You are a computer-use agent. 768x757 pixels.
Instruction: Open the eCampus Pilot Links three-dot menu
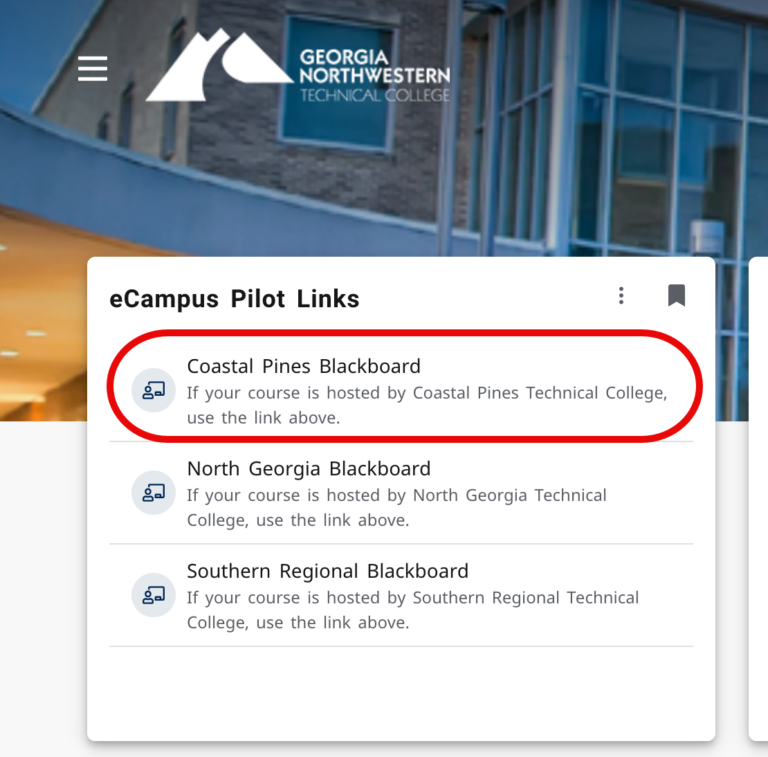tap(621, 295)
